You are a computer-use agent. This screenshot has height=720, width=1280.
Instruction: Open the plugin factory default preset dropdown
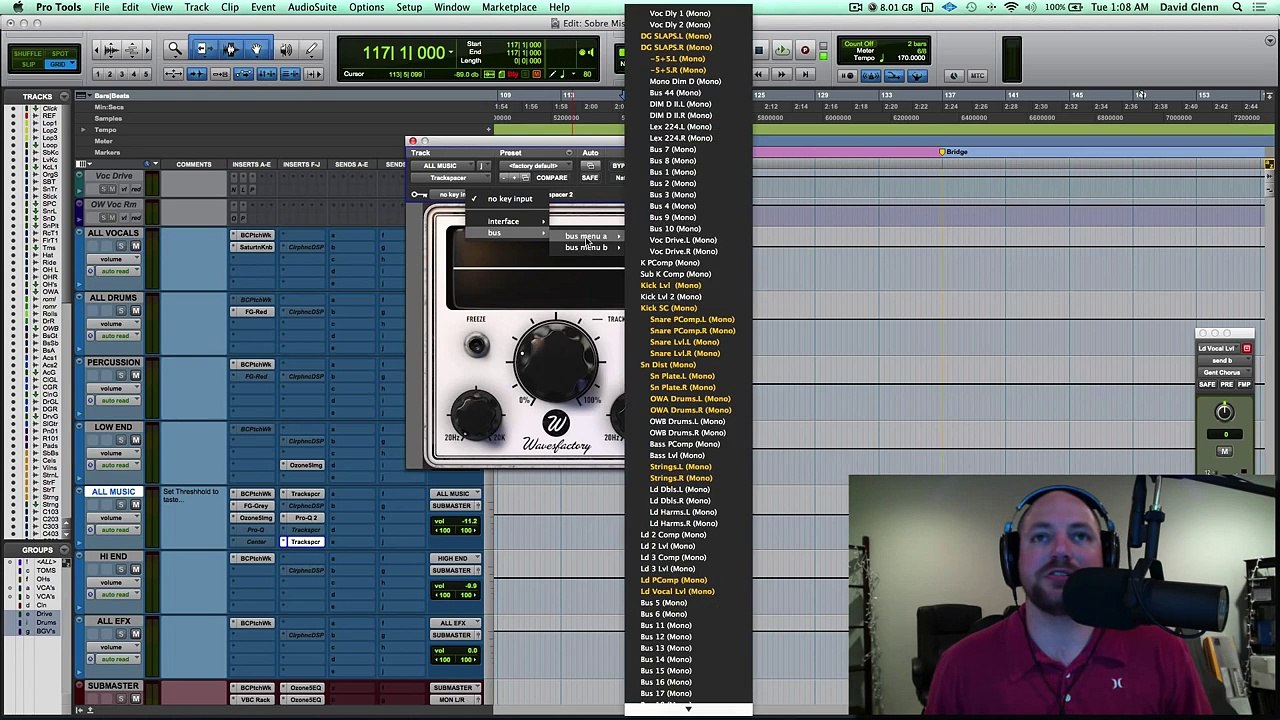(x=534, y=165)
